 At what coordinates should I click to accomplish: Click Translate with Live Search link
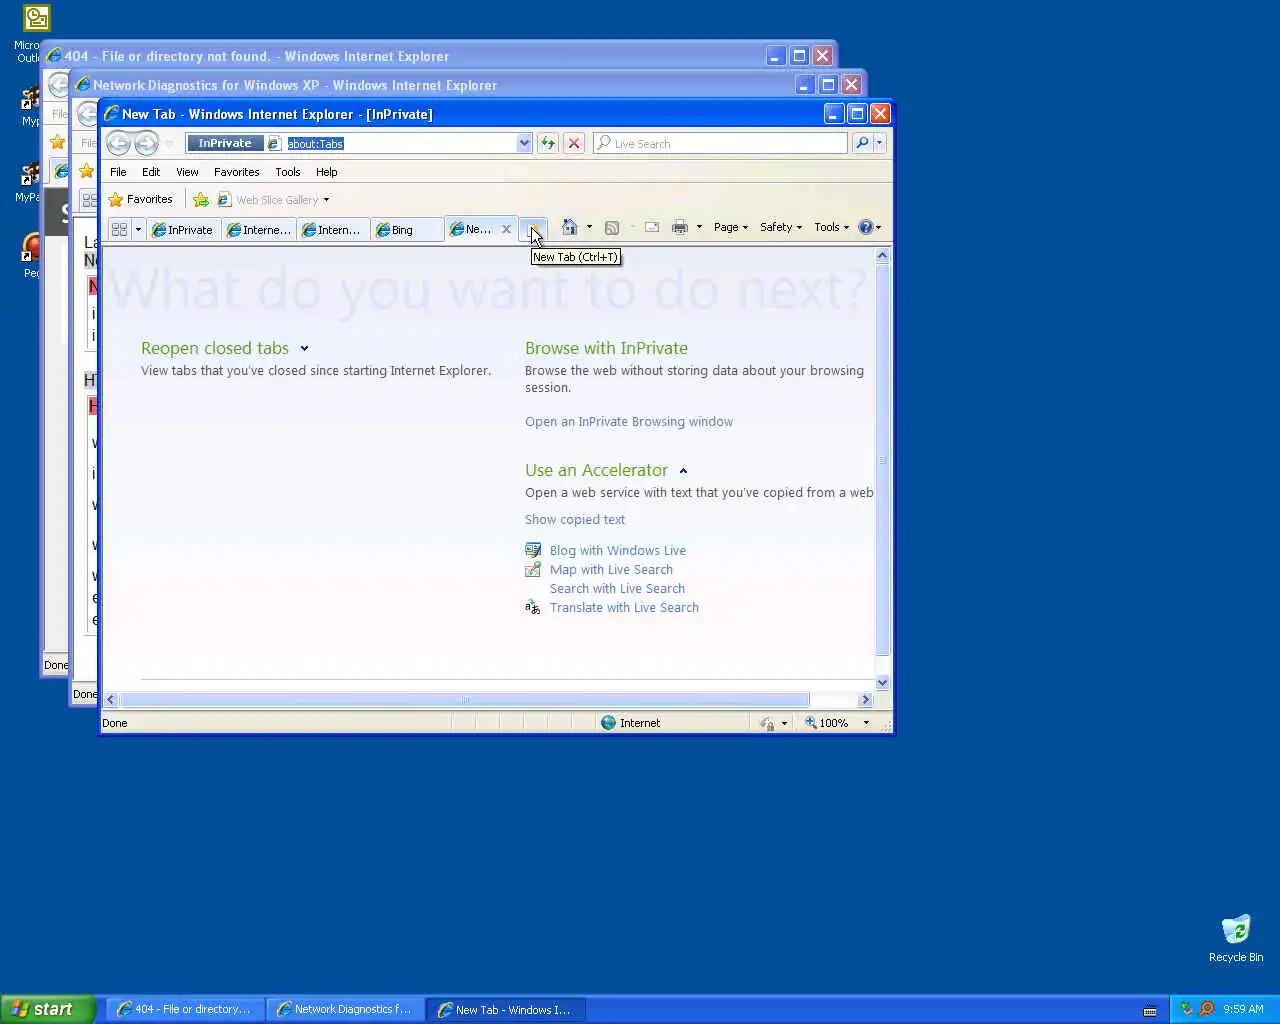(x=624, y=608)
